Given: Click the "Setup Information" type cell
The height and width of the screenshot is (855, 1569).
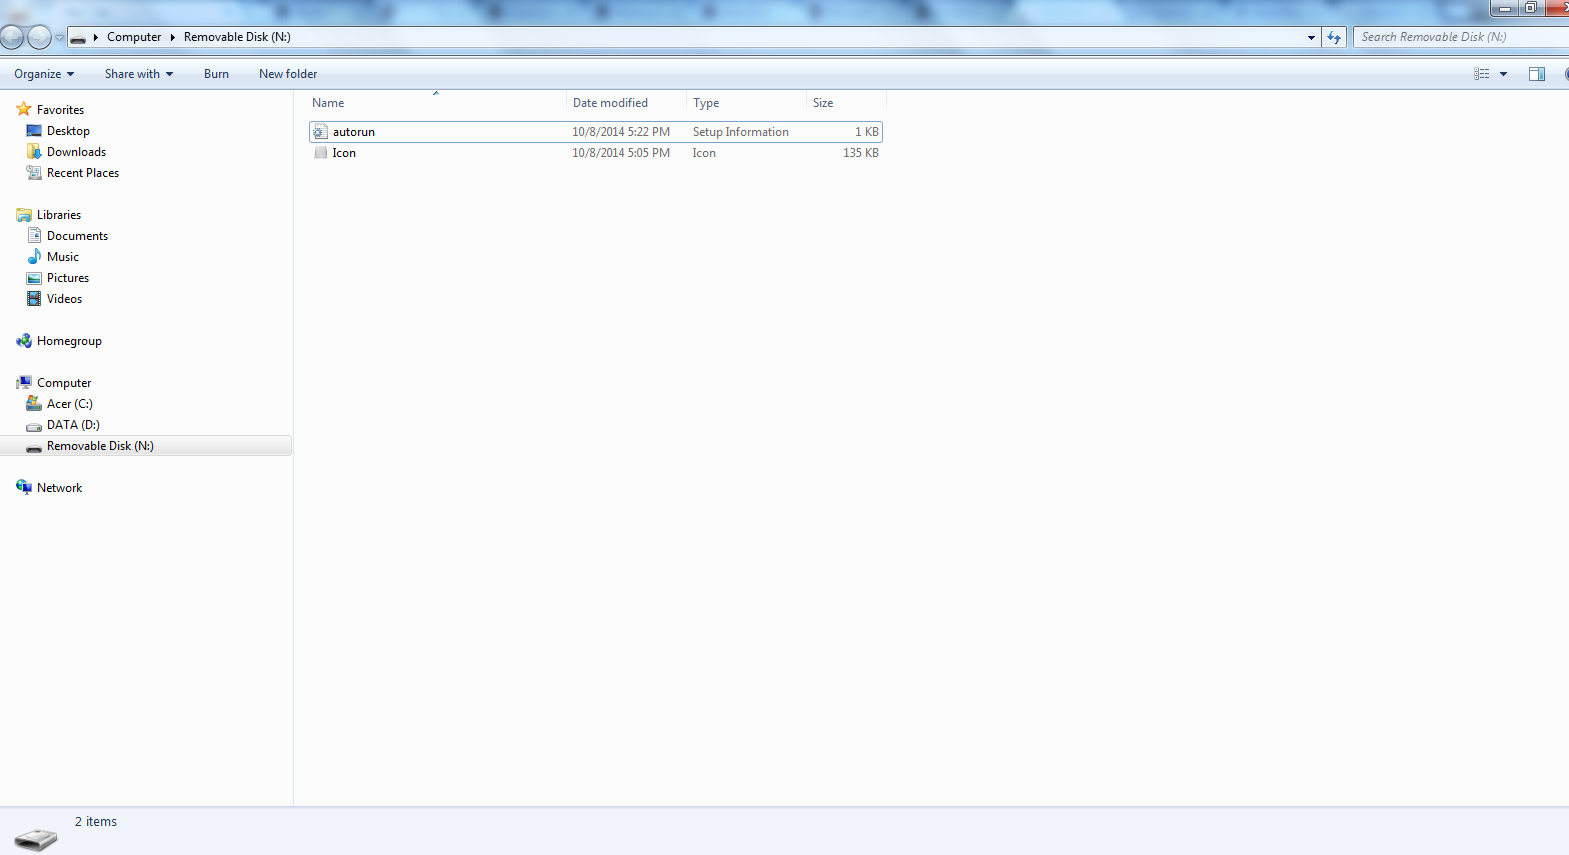Looking at the screenshot, I should coord(741,132).
